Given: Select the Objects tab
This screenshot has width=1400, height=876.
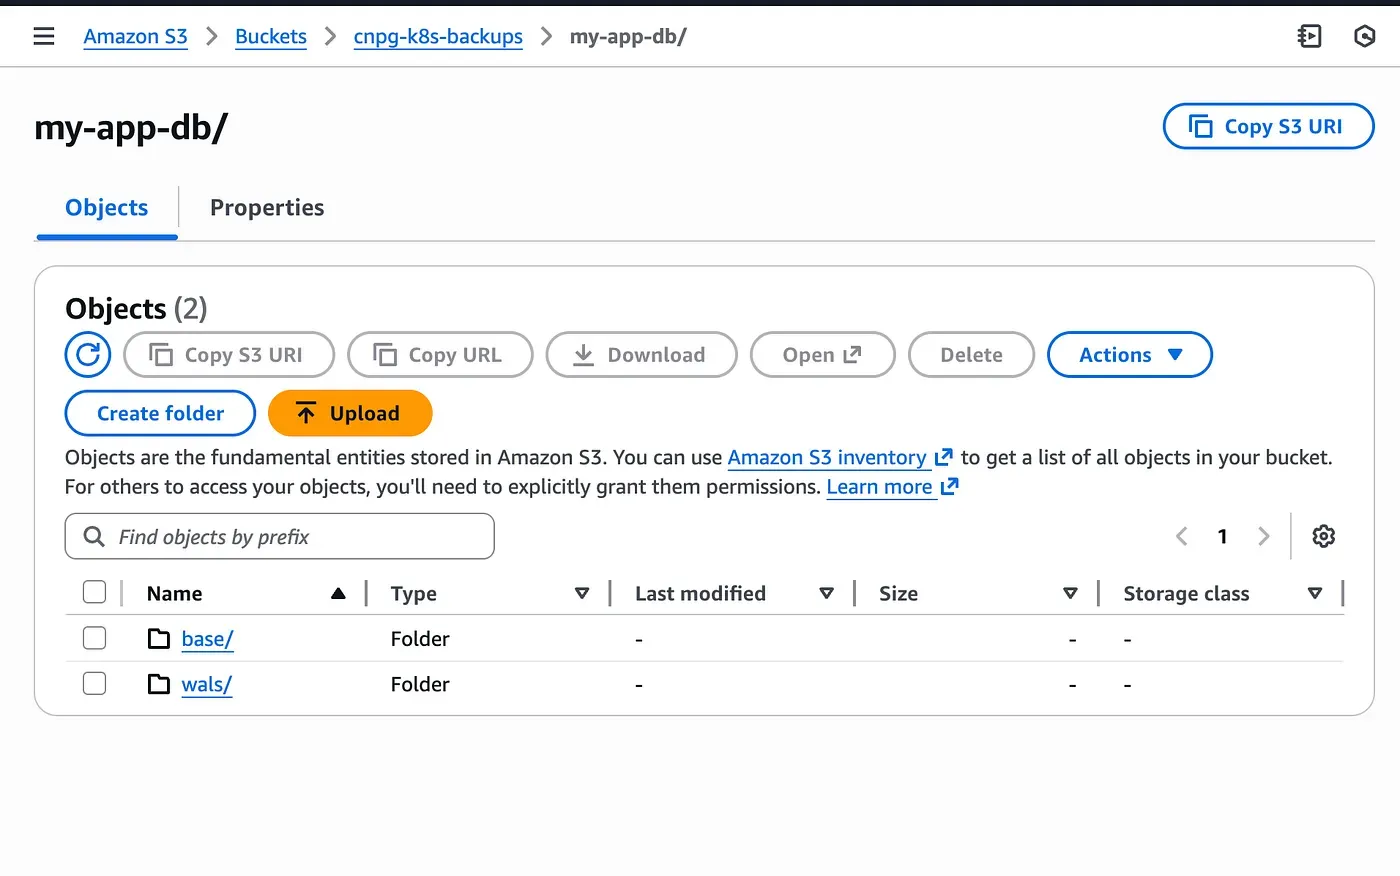Looking at the screenshot, I should click(x=106, y=207).
